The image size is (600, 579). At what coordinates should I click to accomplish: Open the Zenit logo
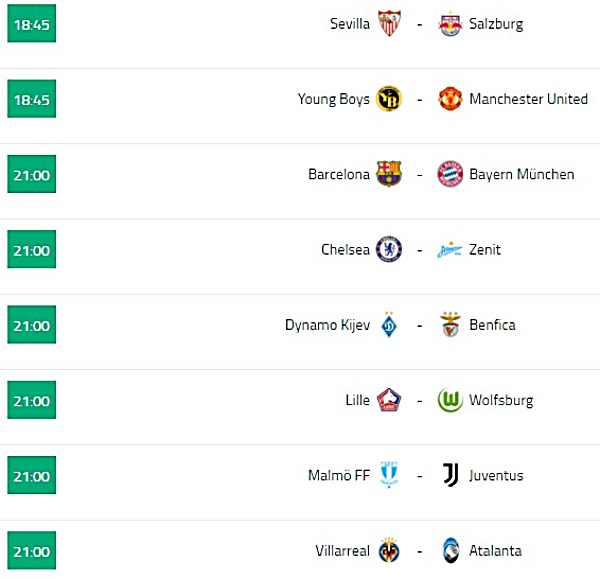click(x=450, y=250)
